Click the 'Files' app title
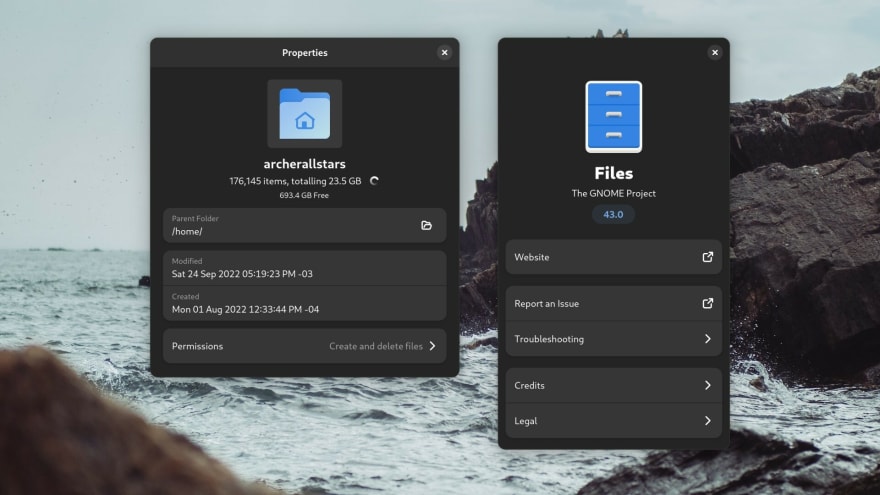 point(613,173)
